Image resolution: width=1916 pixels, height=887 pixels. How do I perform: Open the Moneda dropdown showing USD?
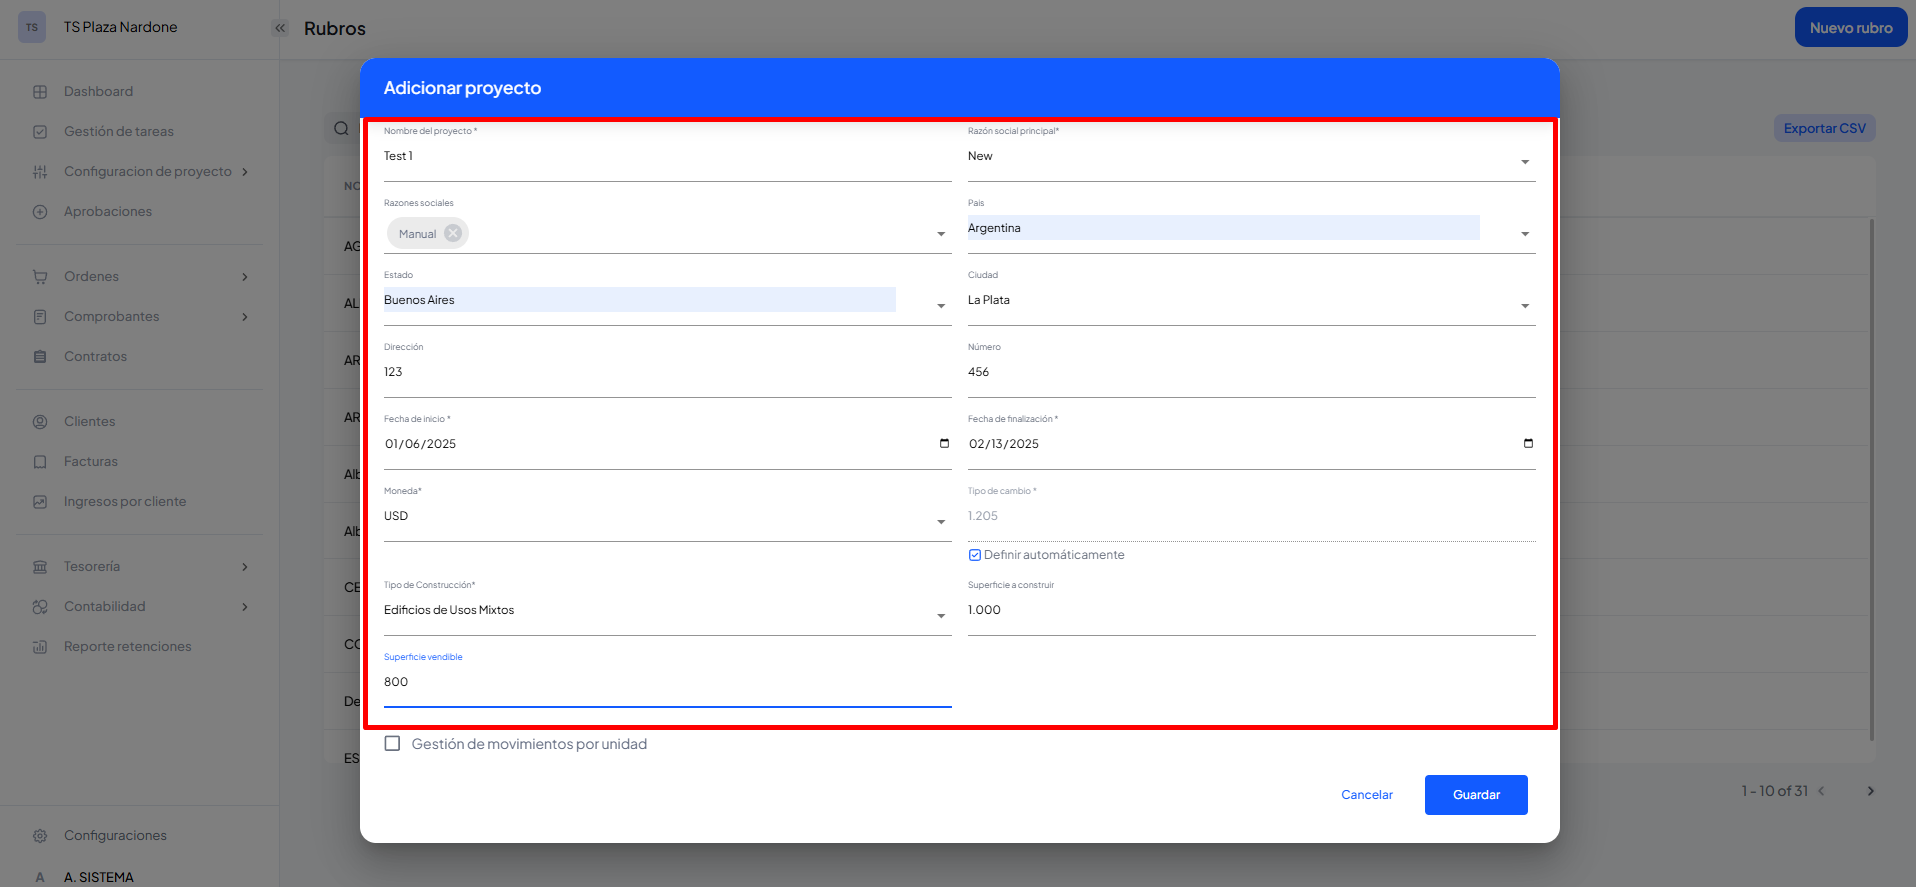940,521
